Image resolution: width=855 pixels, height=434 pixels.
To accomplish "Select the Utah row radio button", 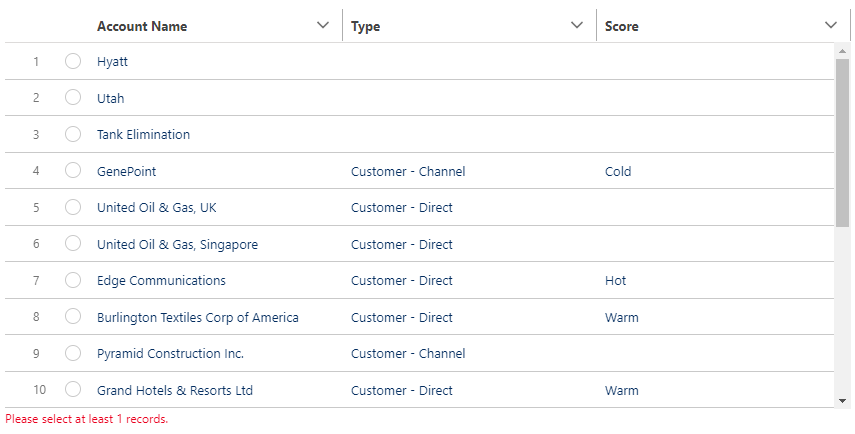I will (x=73, y=98).
